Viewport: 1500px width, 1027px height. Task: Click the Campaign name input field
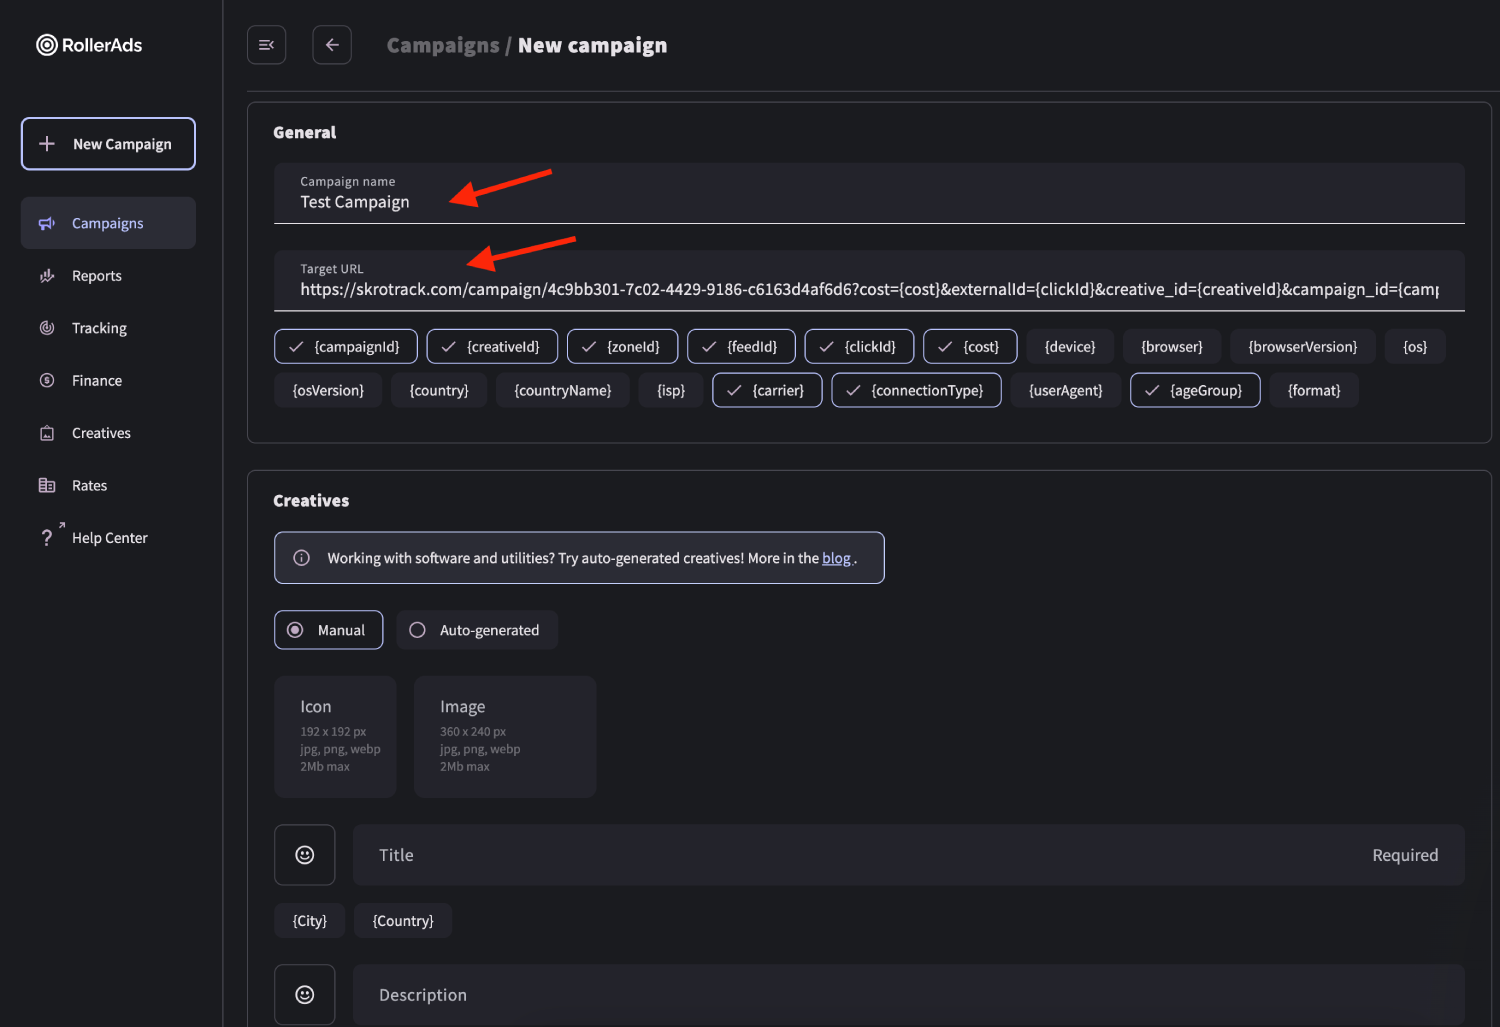pos(869,193)
